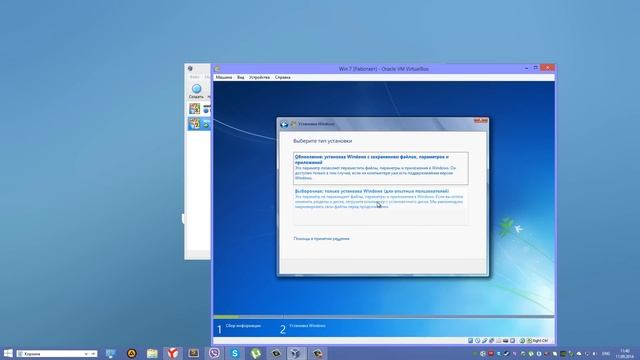Select the first VM in VirtualBox Manager list
This screenshot has width=640, height=360.
point(200,109)
